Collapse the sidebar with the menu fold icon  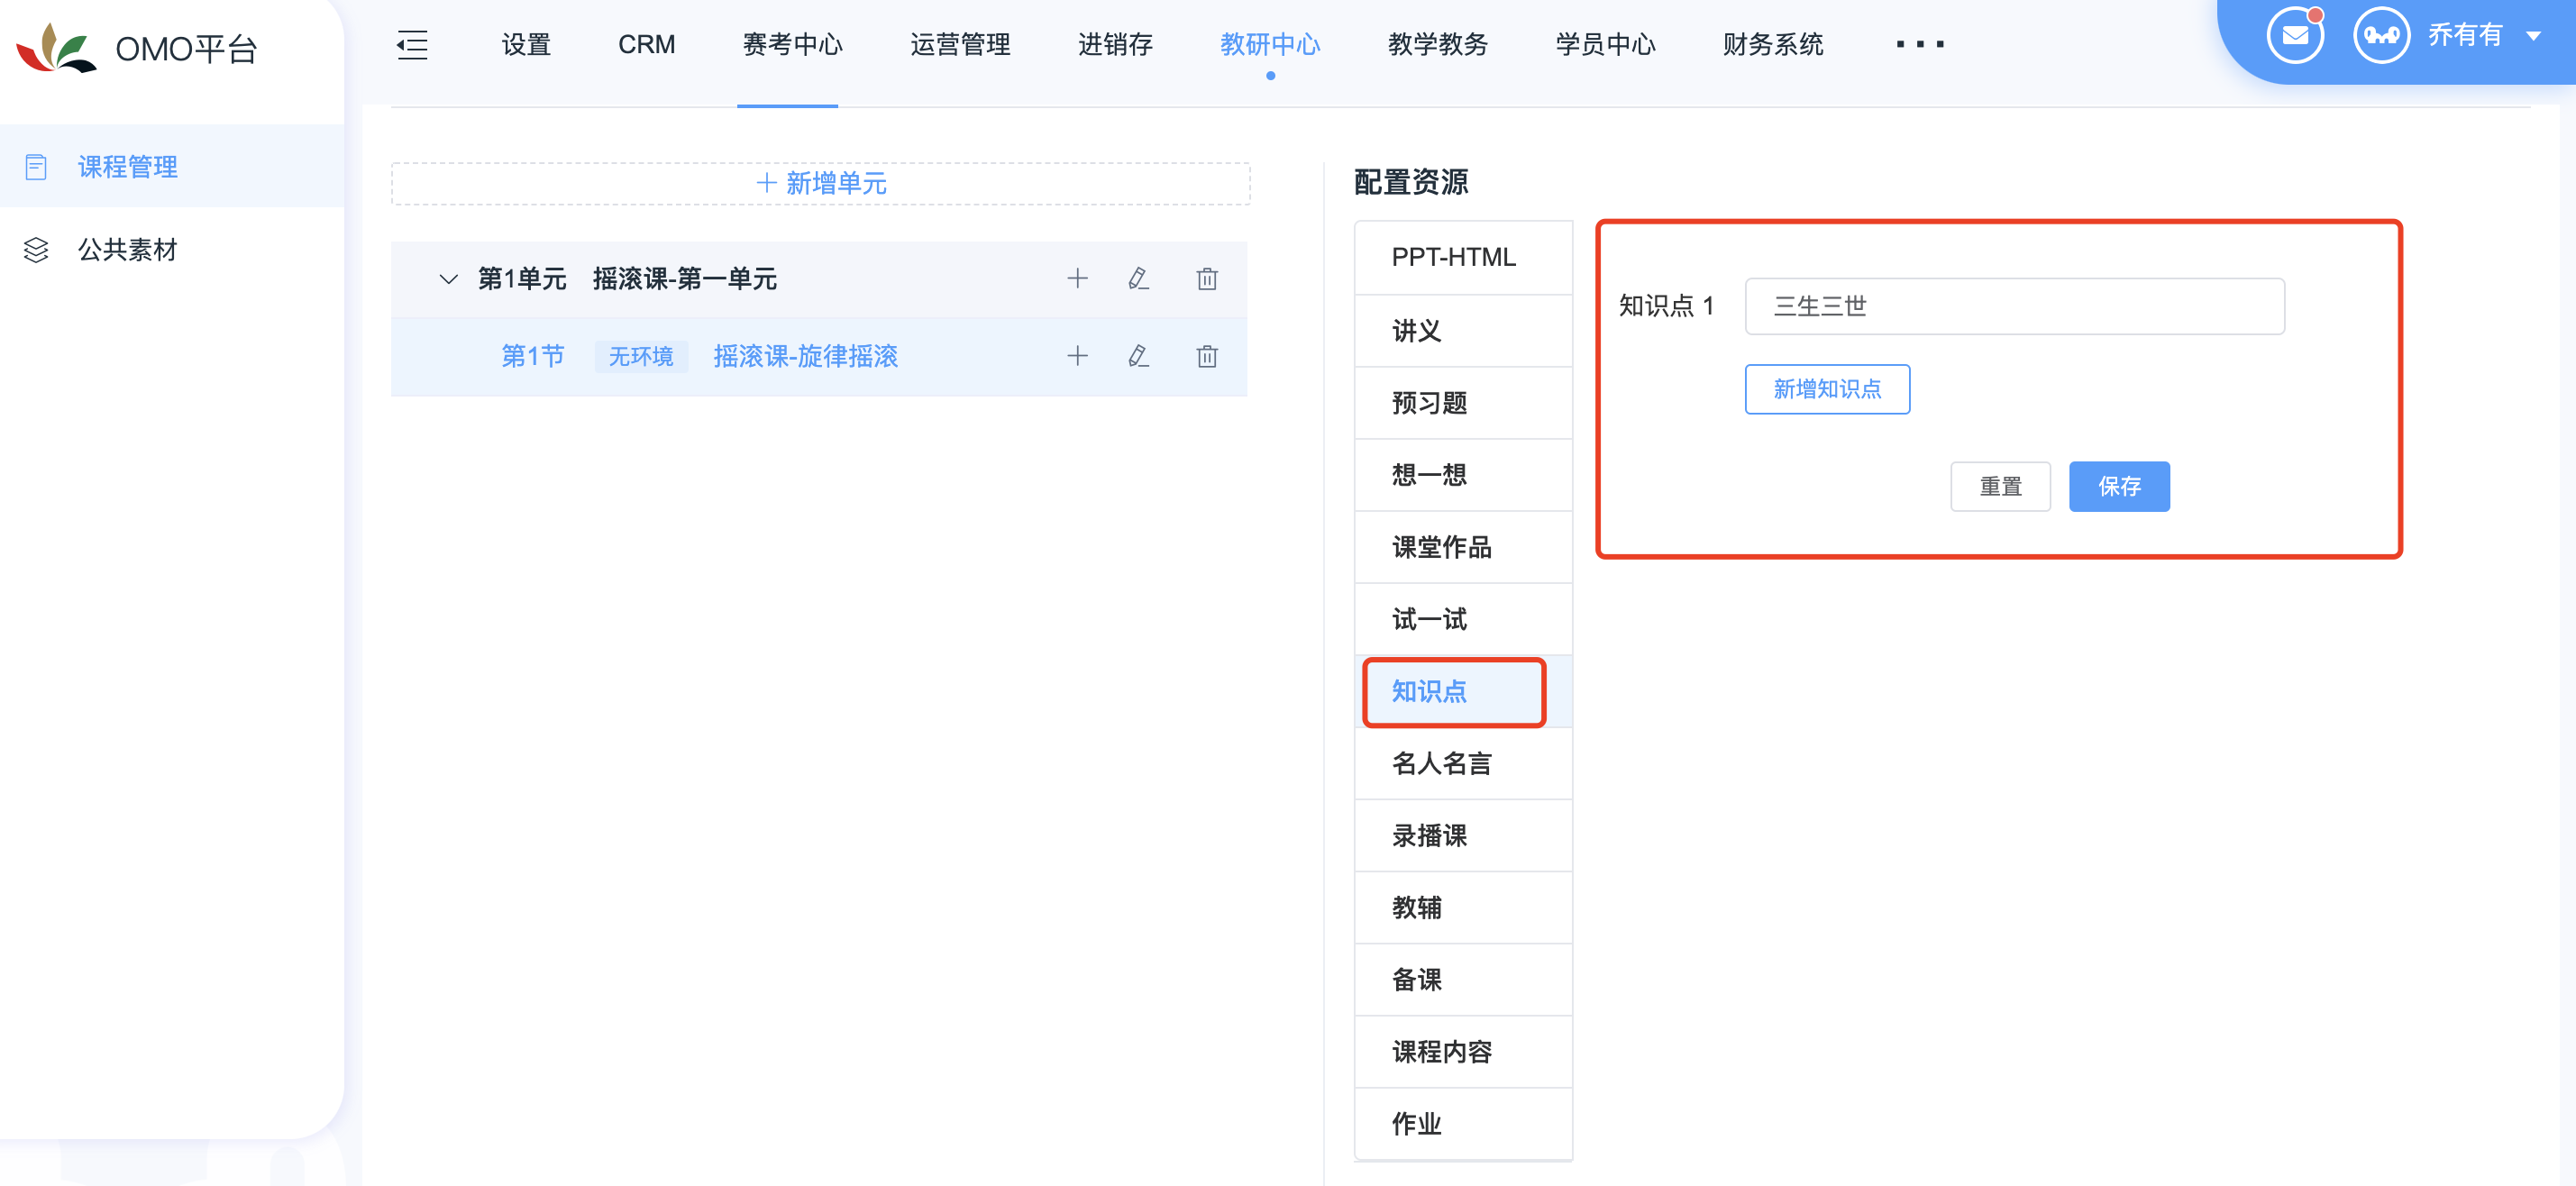coord(412,45)
